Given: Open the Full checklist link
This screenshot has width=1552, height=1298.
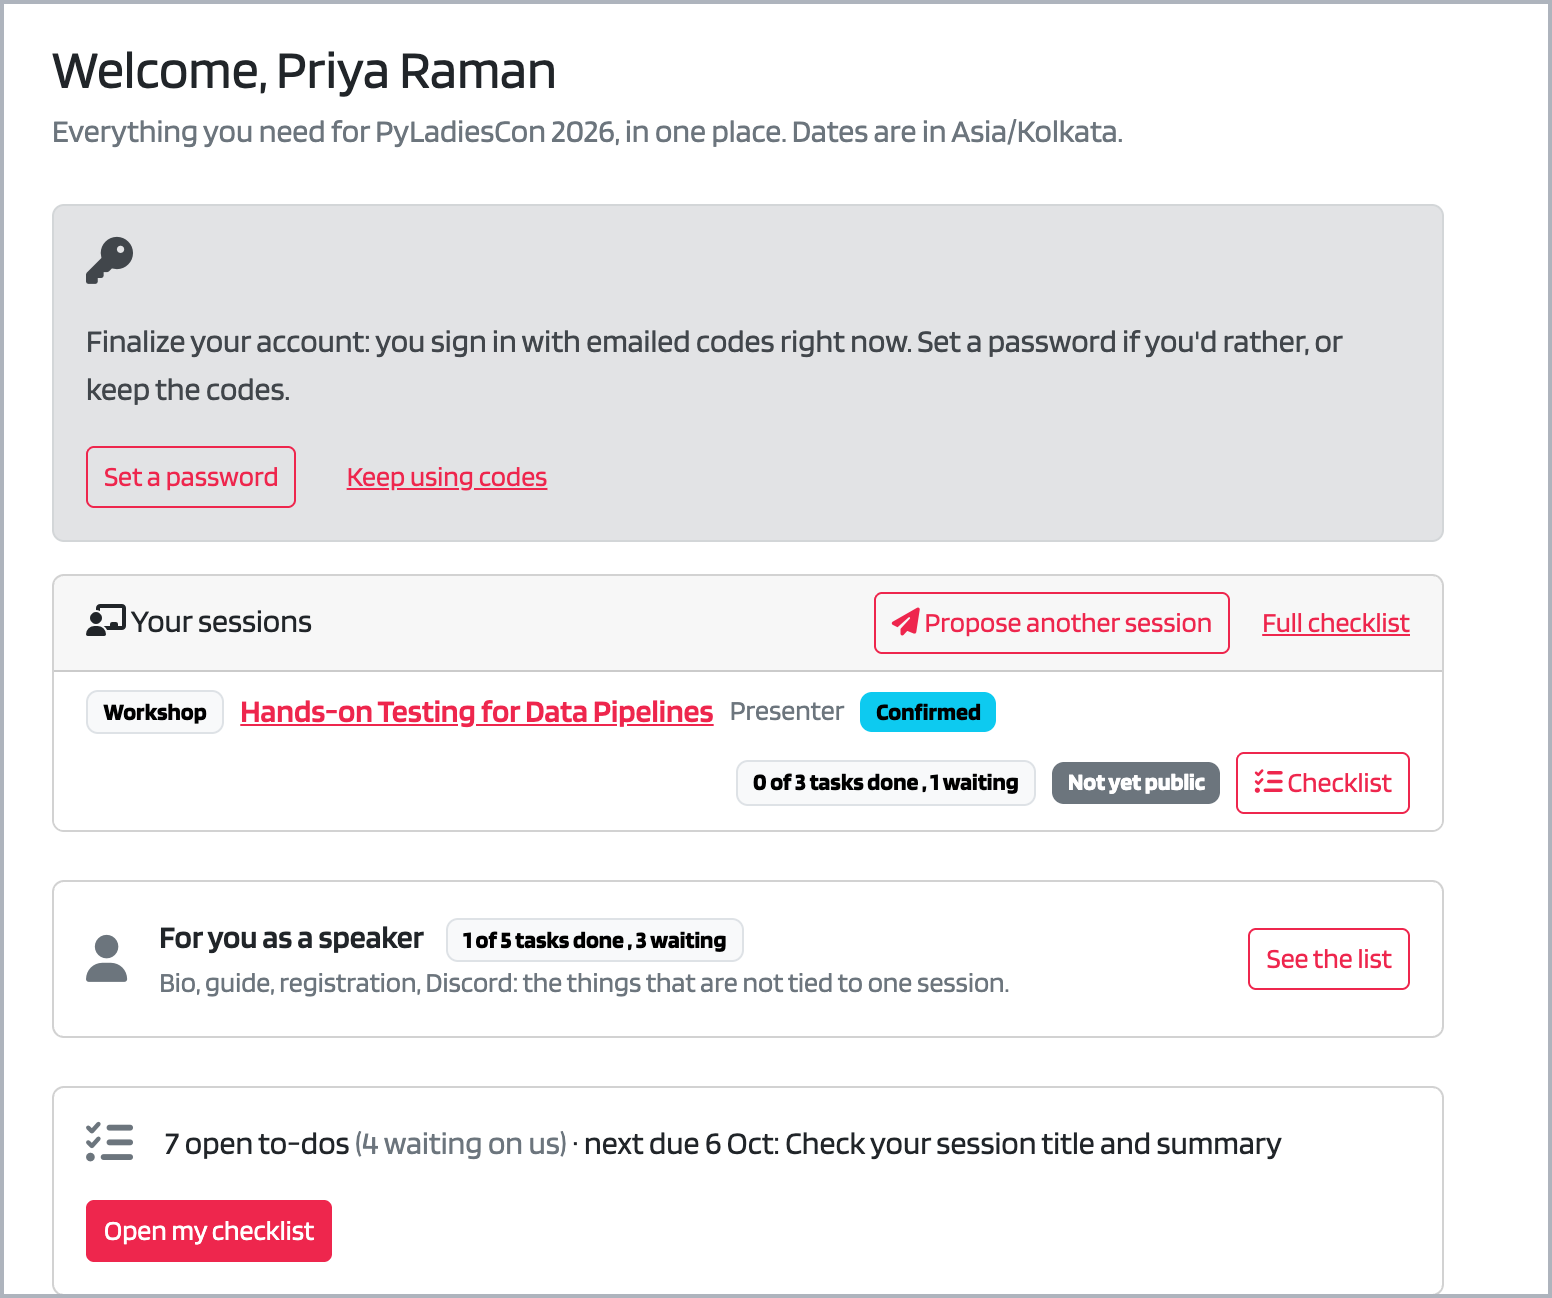Looking at the screenshot, I should (x=1336, y=623).
